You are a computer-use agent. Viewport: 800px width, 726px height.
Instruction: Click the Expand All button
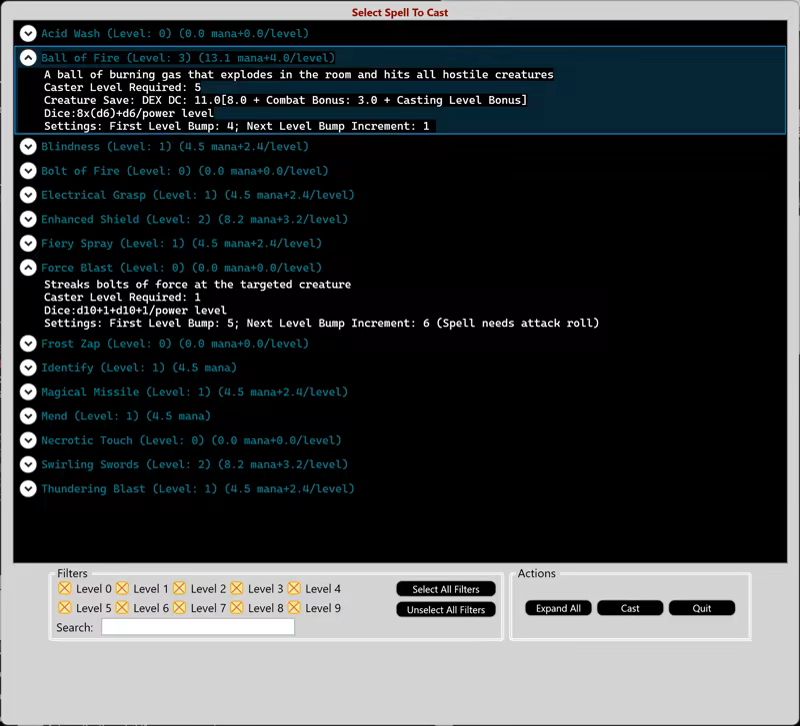coord(558,608)
